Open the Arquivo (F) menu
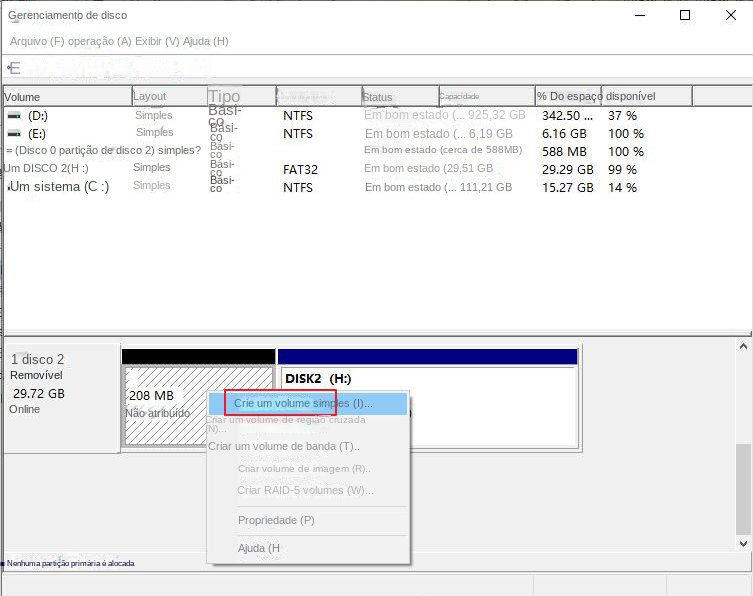753x596 pixels. pos(37,41)
